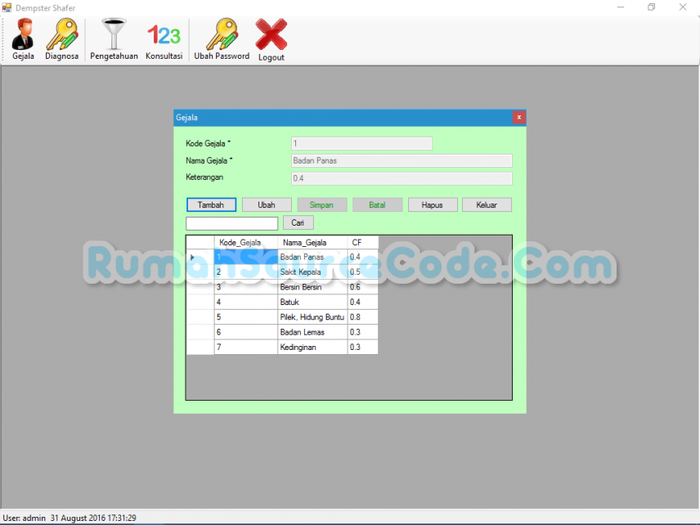
Task: Click the Simpan button
Action: pos(322,205)
